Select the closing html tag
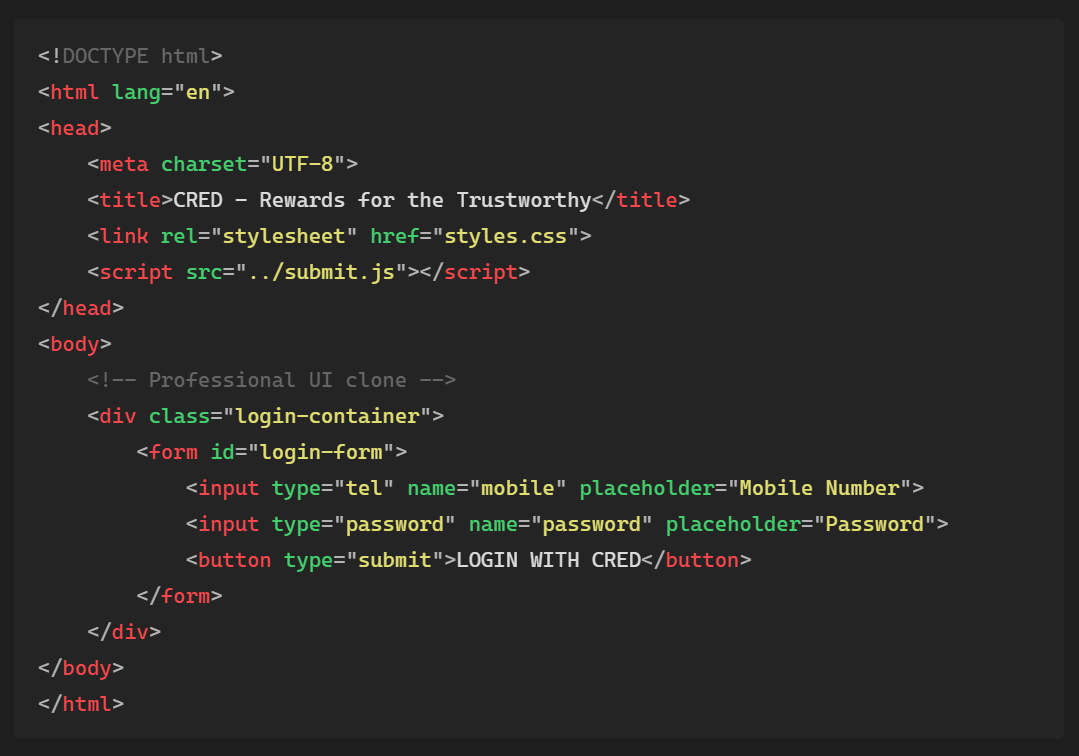Image resolution: width=1079 pixels, height=756 pixels. pyautogui.click(x=80, y=703)
